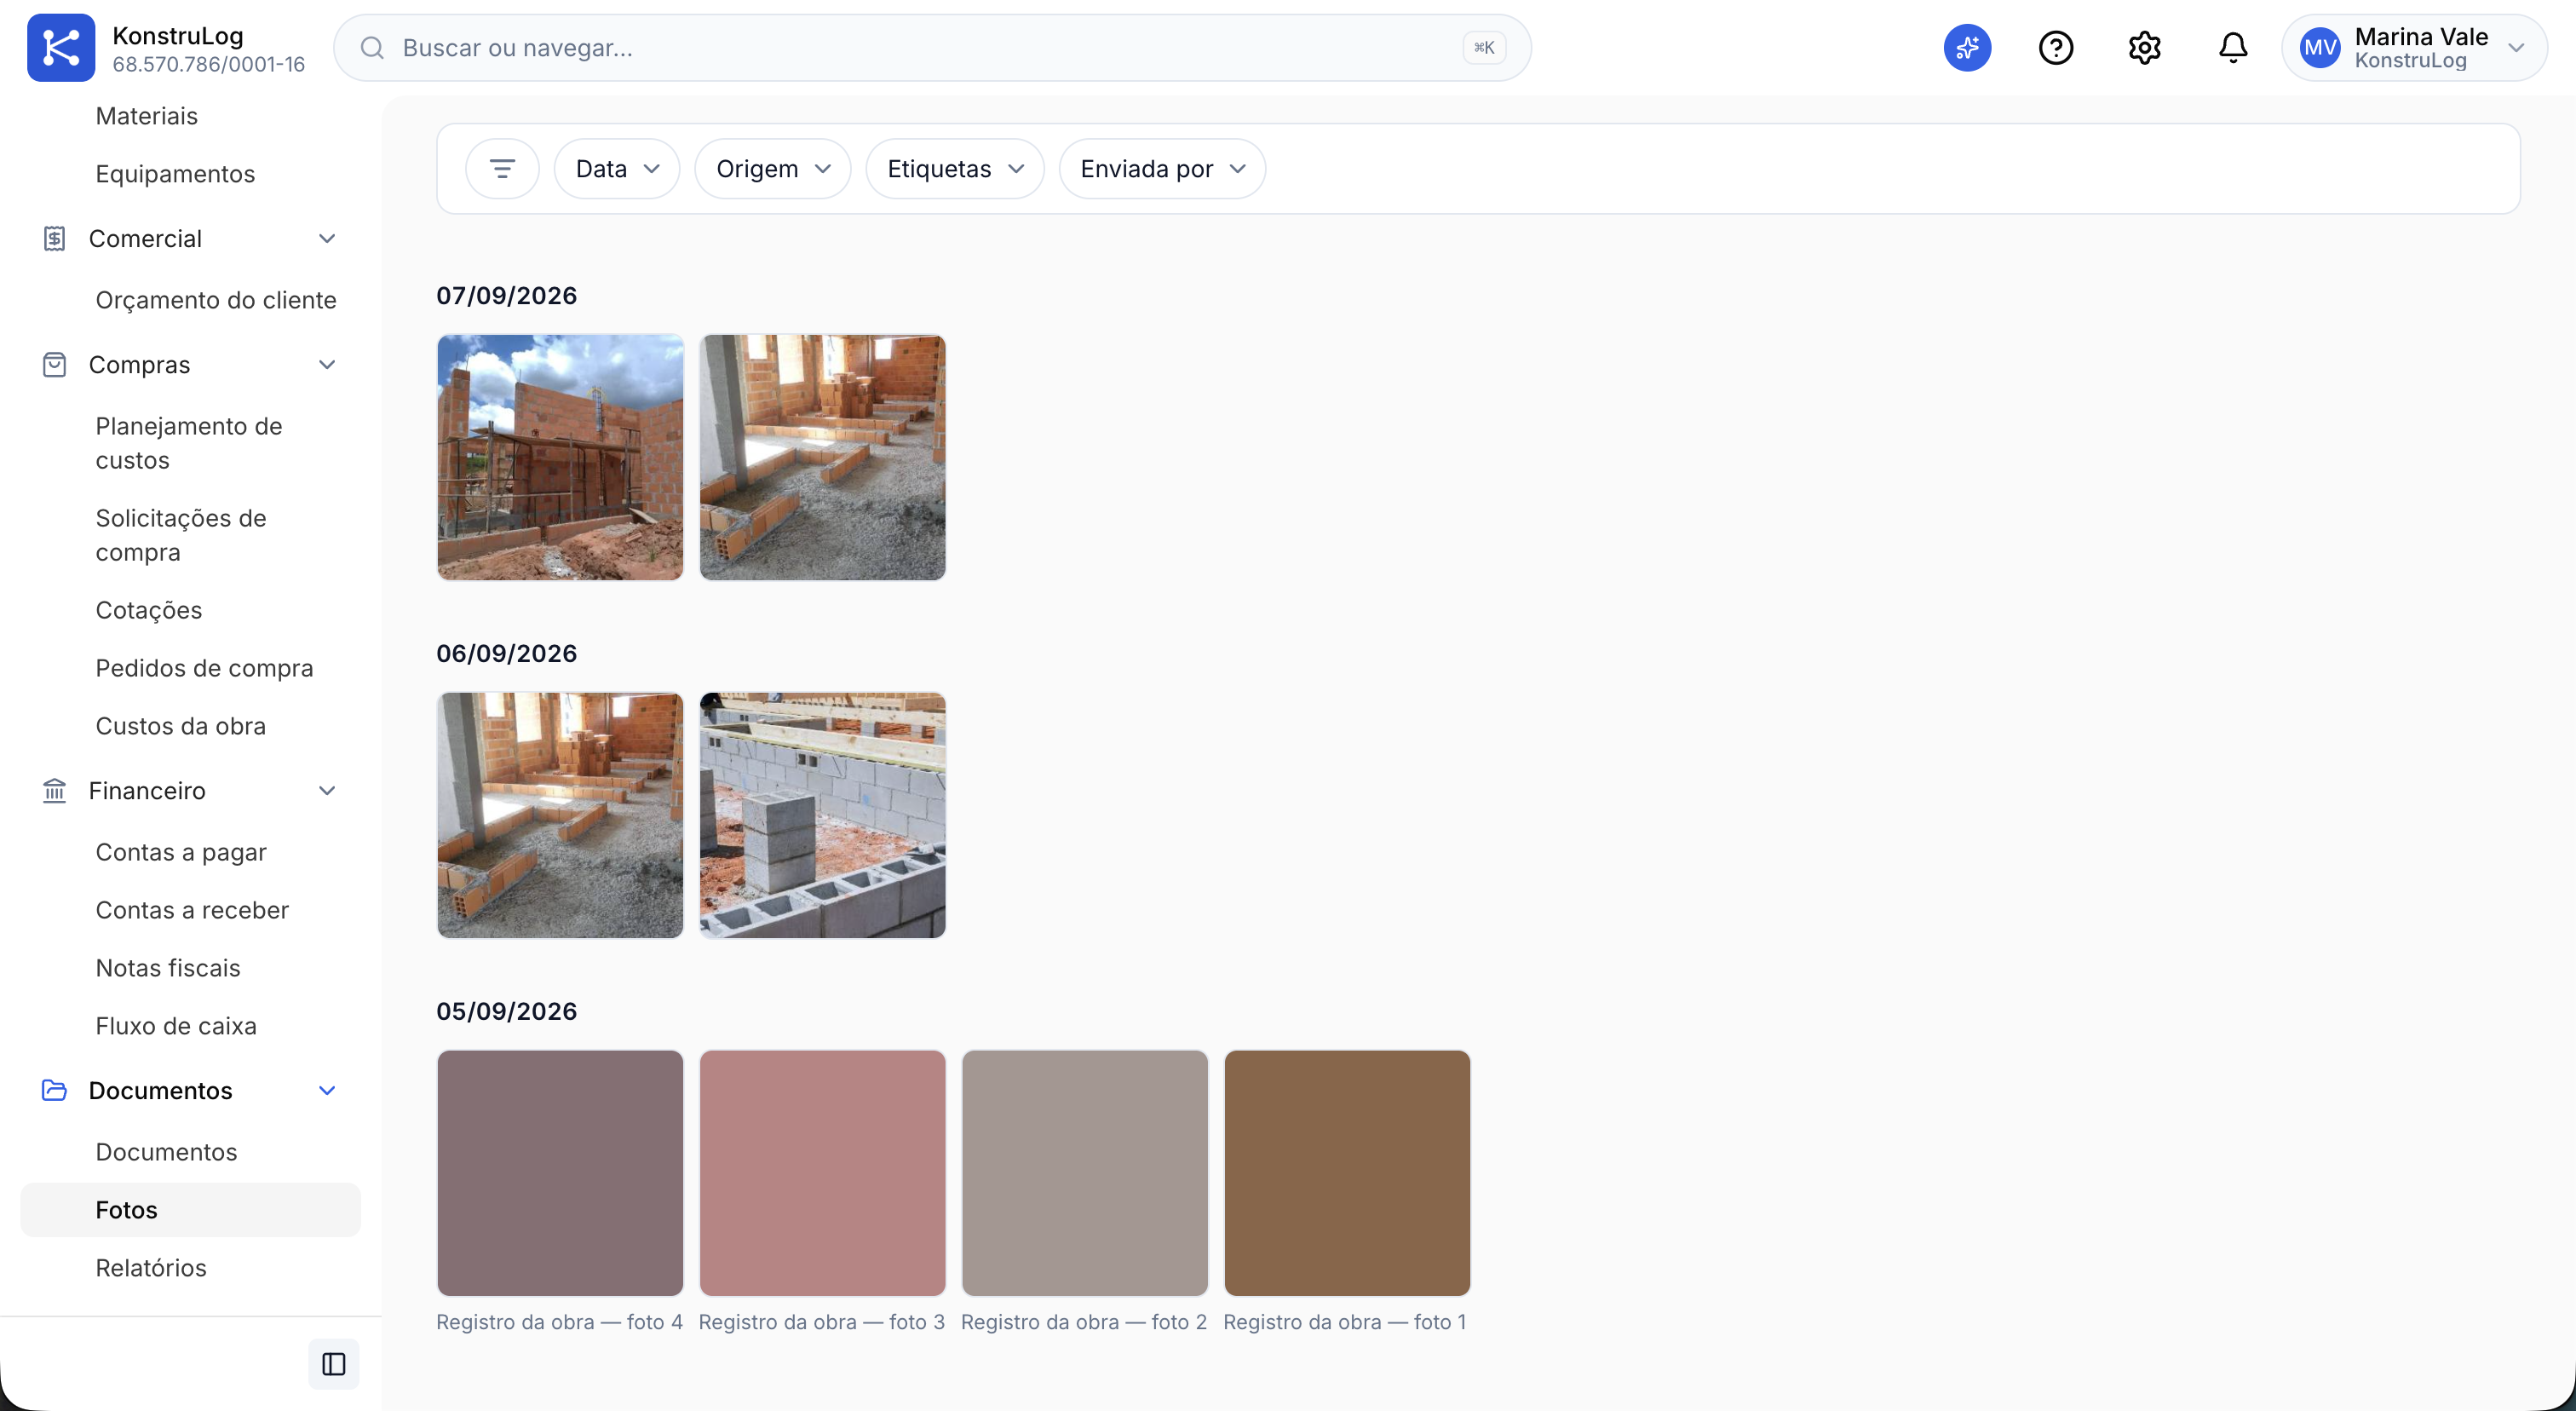Click the MV avatar circle
The width and height of the screenshot is (2576, 1411).
point(2320,48)
